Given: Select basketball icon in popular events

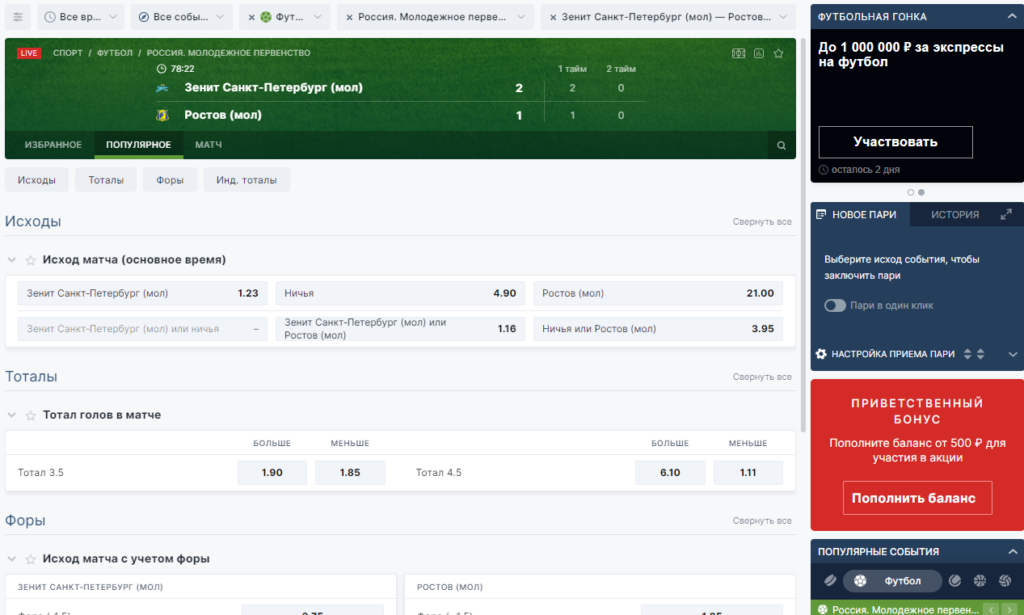Looking at the screenshot, I should [980, 580].
